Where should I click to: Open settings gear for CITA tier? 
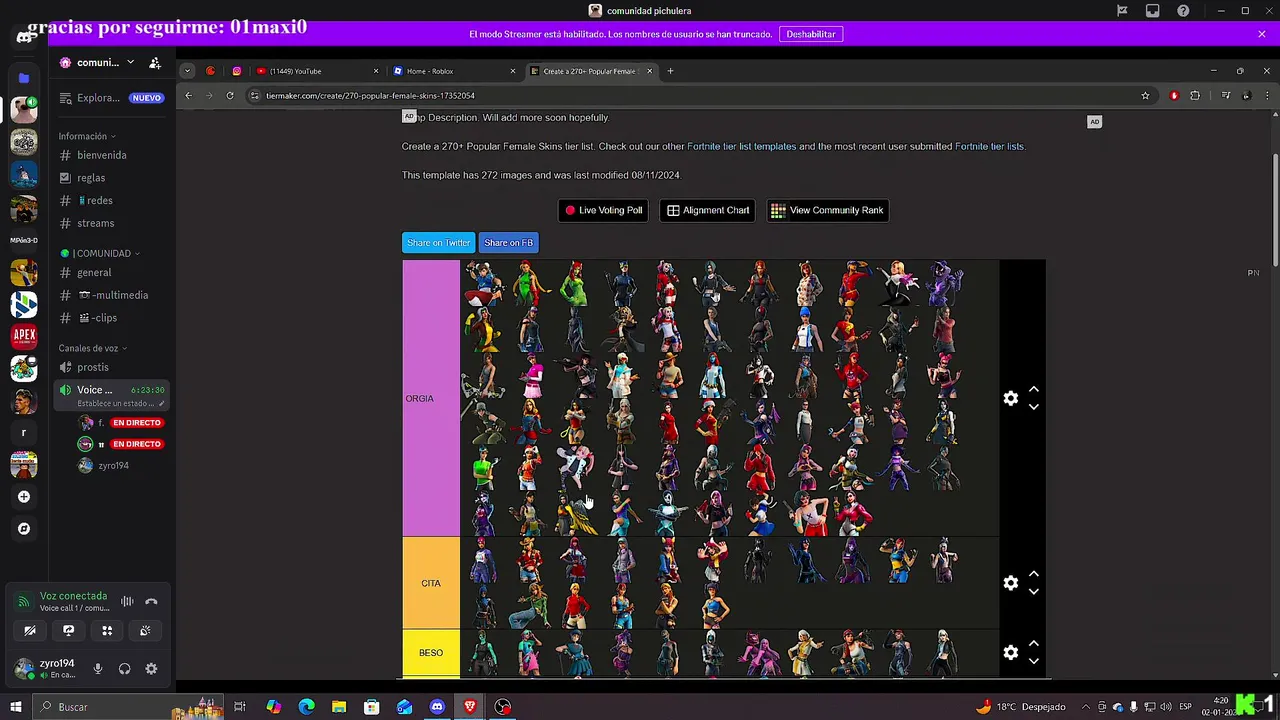(1011, 583)
